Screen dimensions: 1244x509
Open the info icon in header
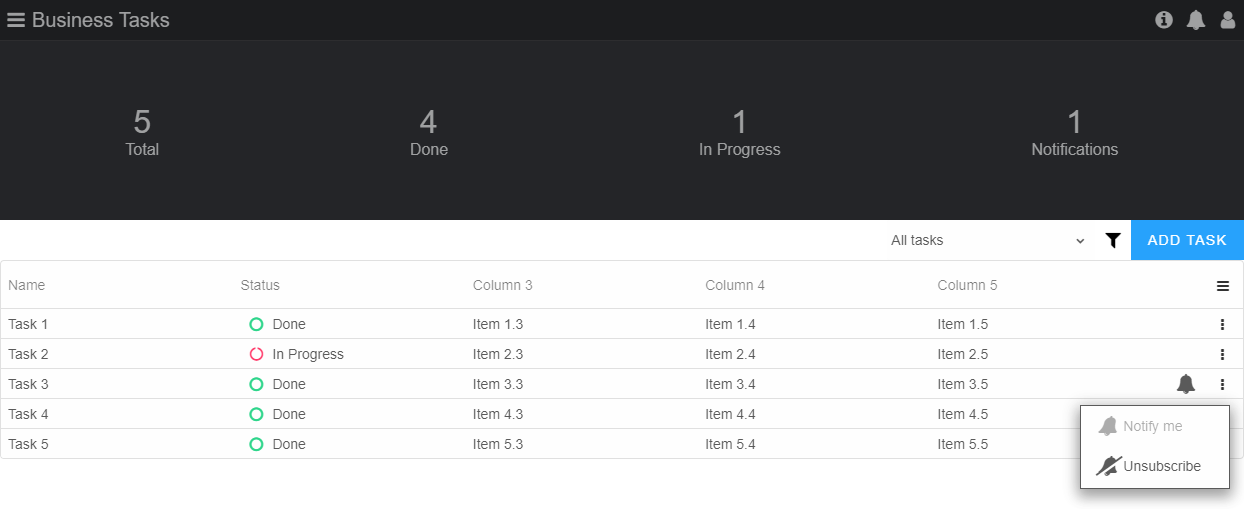point(1164,20)
